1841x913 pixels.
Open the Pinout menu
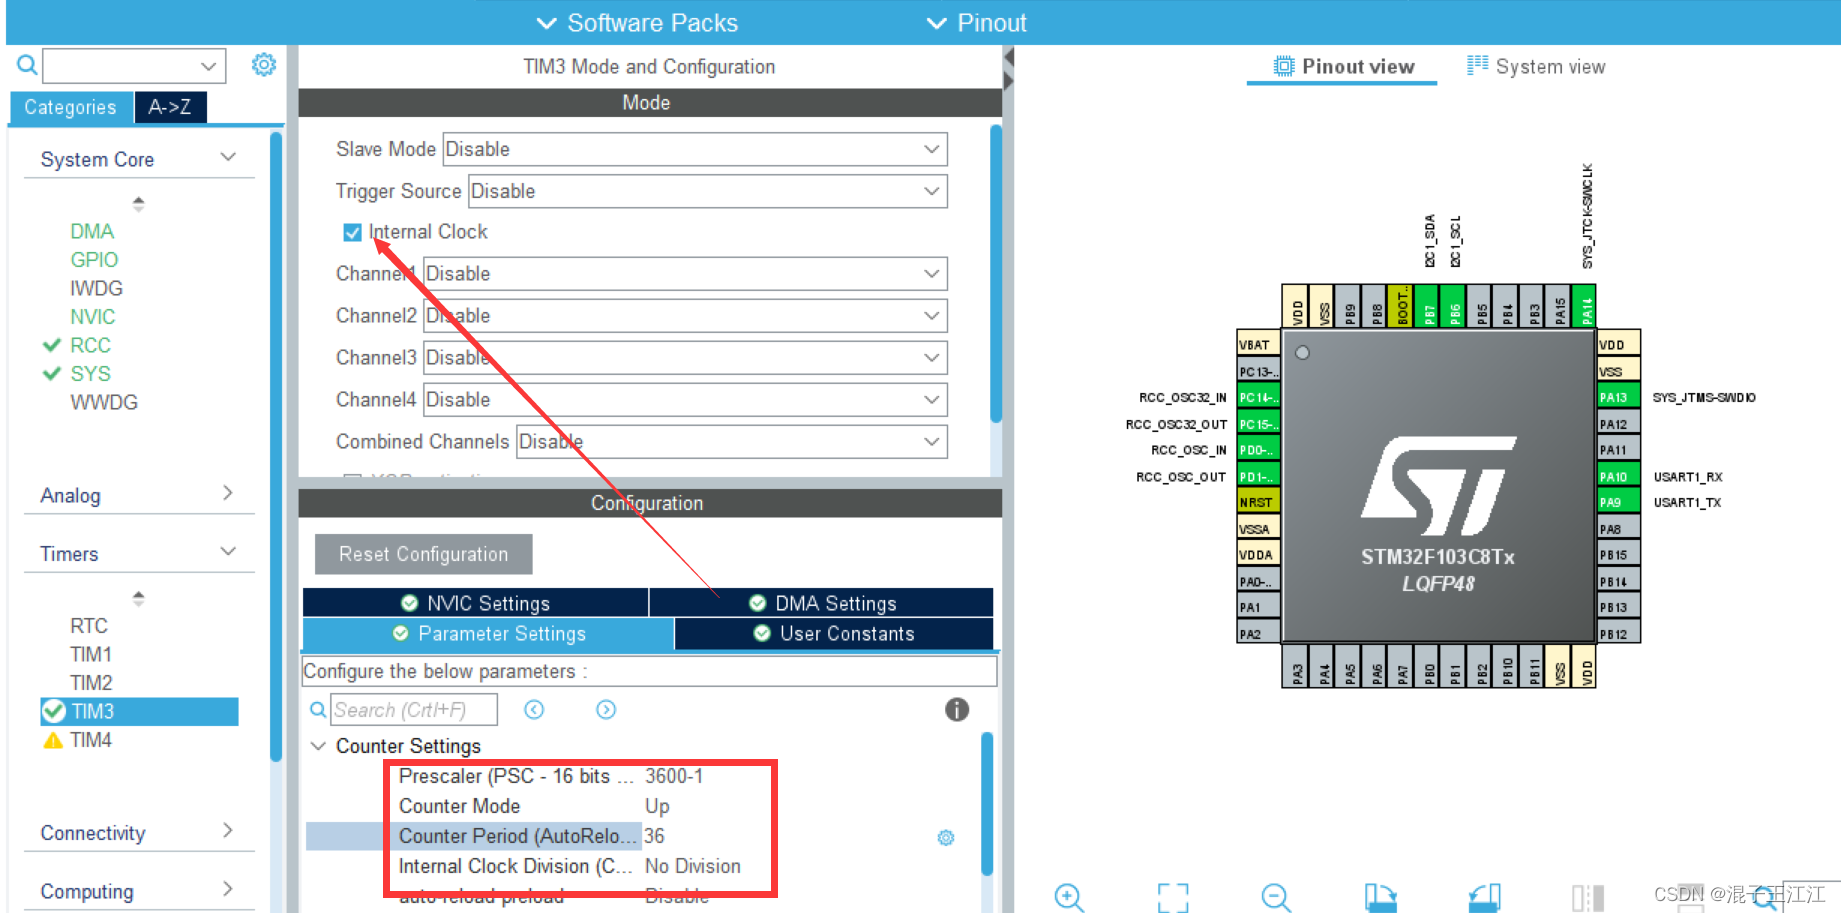pyautogui.click(x=976, y=23)
